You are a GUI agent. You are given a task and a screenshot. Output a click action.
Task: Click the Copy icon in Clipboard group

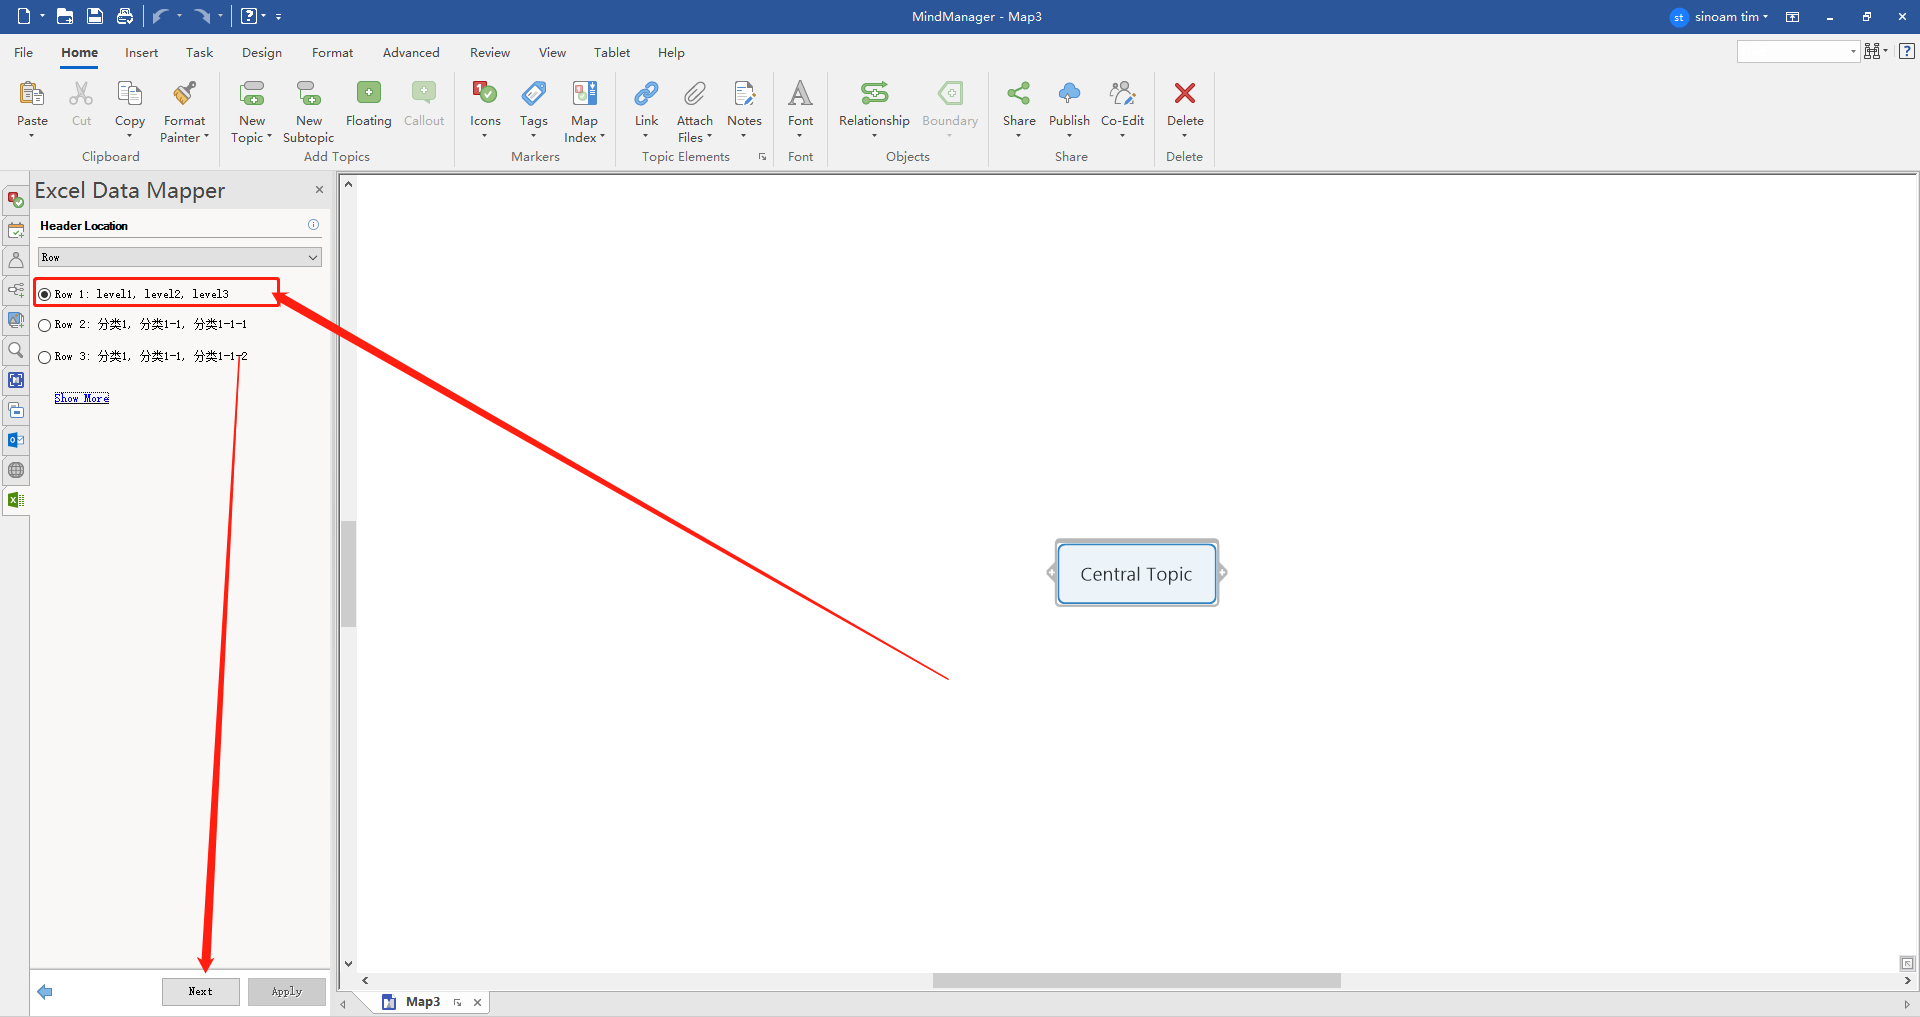point(130,94)
